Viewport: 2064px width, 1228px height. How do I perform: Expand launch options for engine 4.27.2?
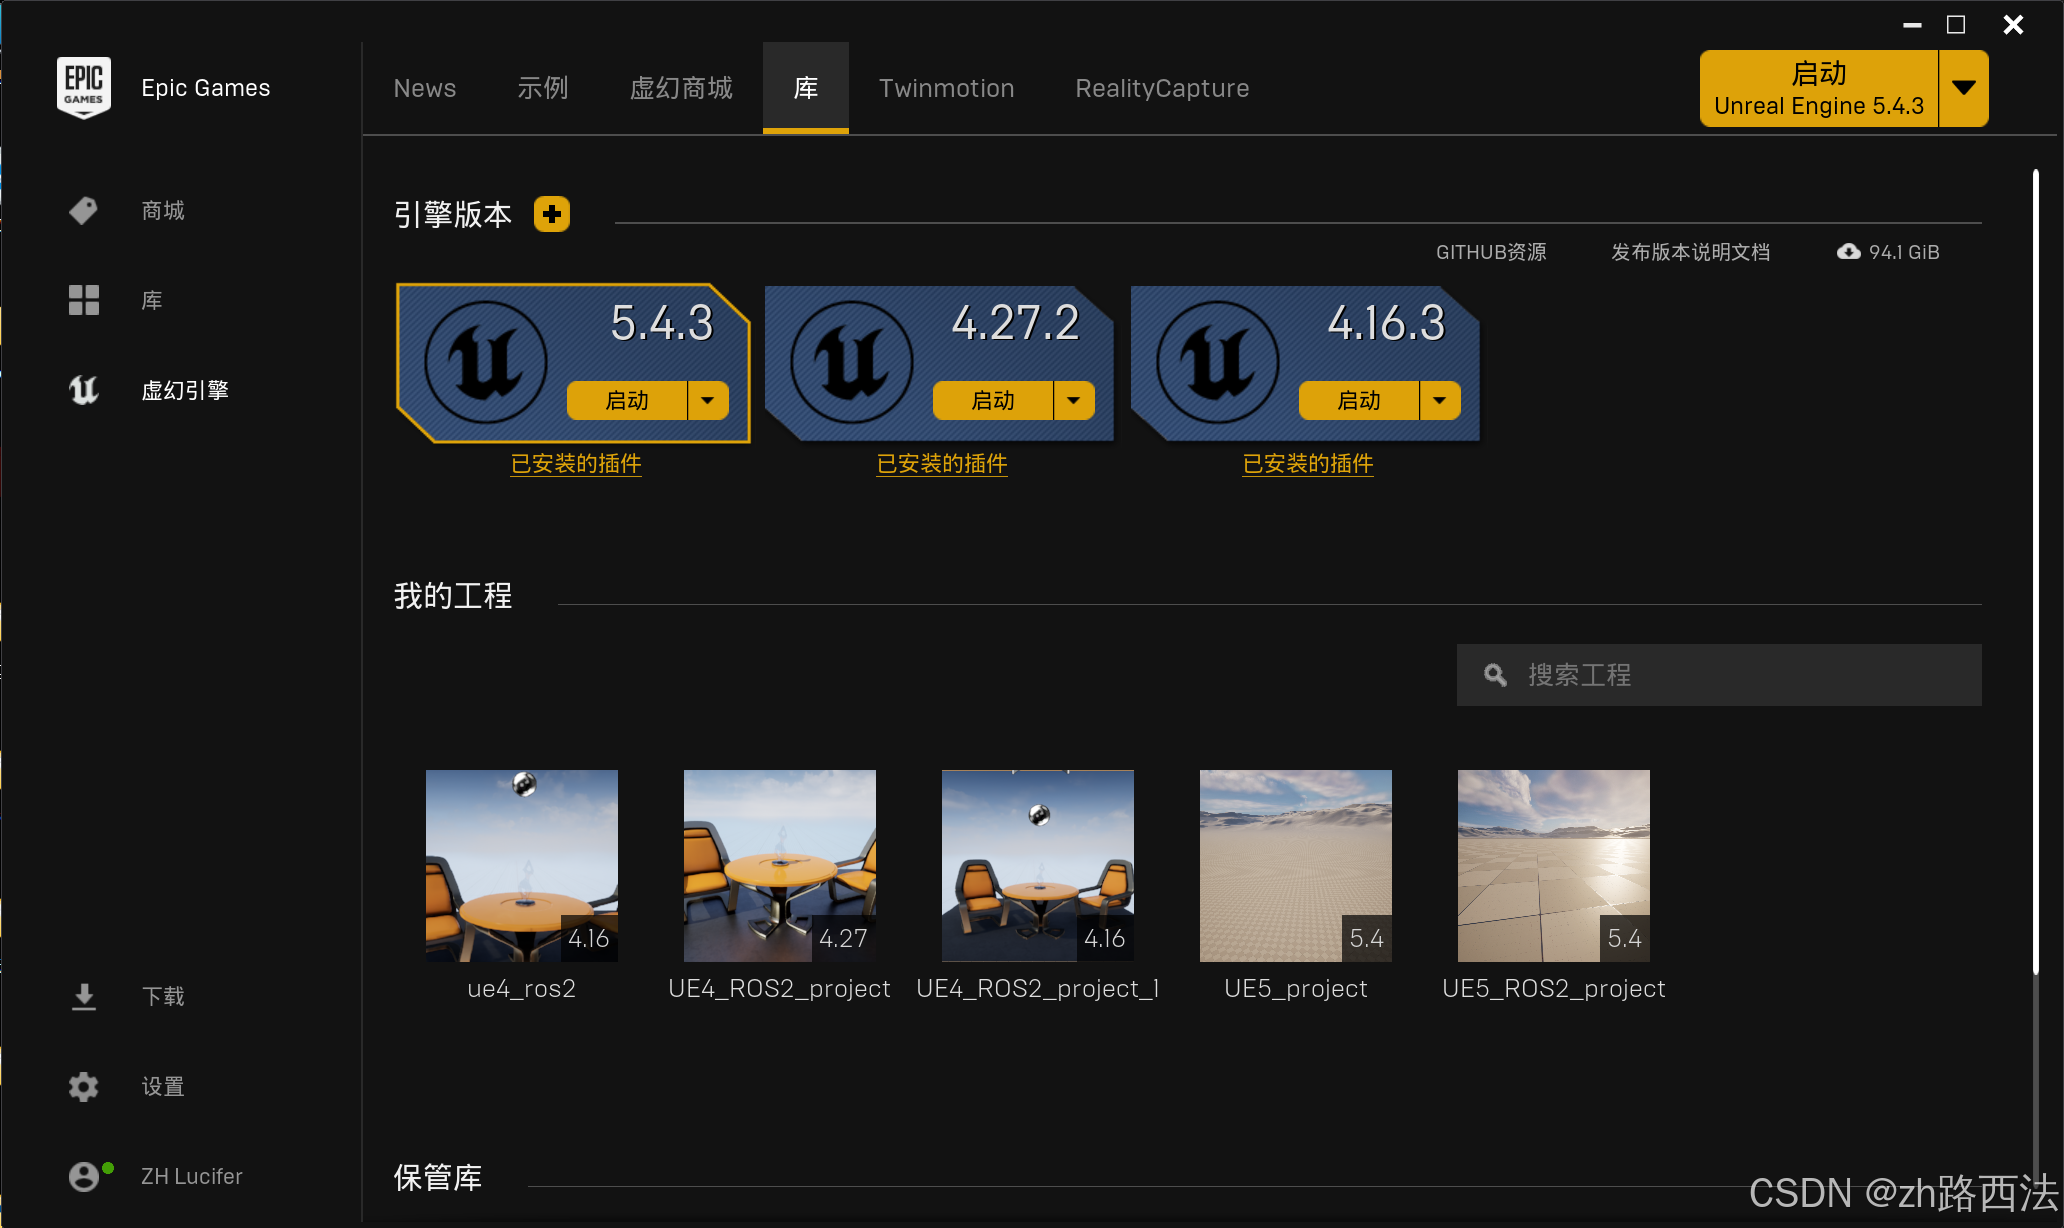1074,400
